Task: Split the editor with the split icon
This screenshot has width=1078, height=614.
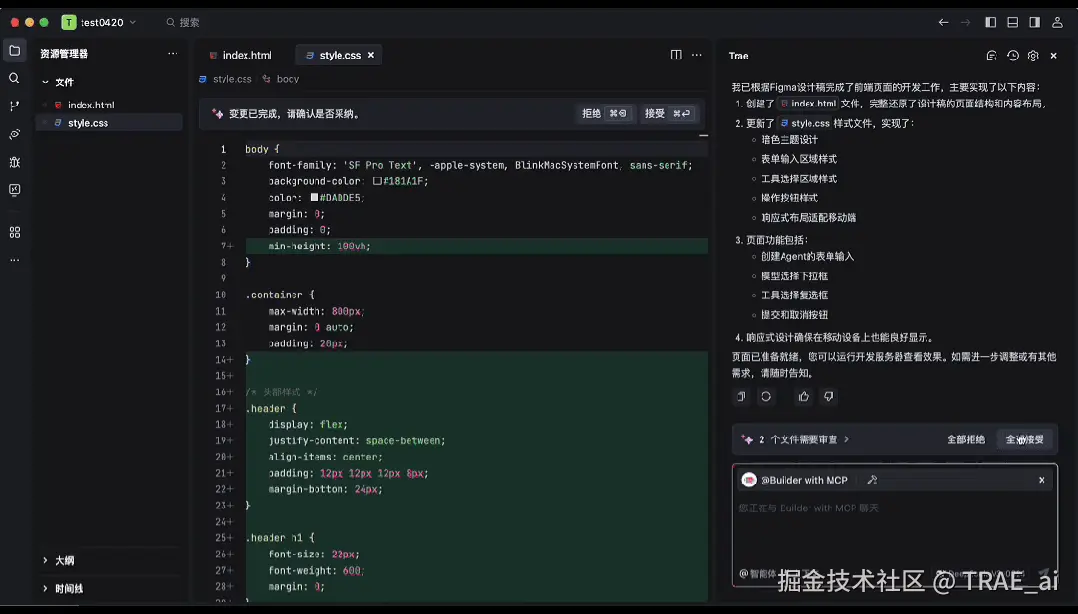Action: 676,55
